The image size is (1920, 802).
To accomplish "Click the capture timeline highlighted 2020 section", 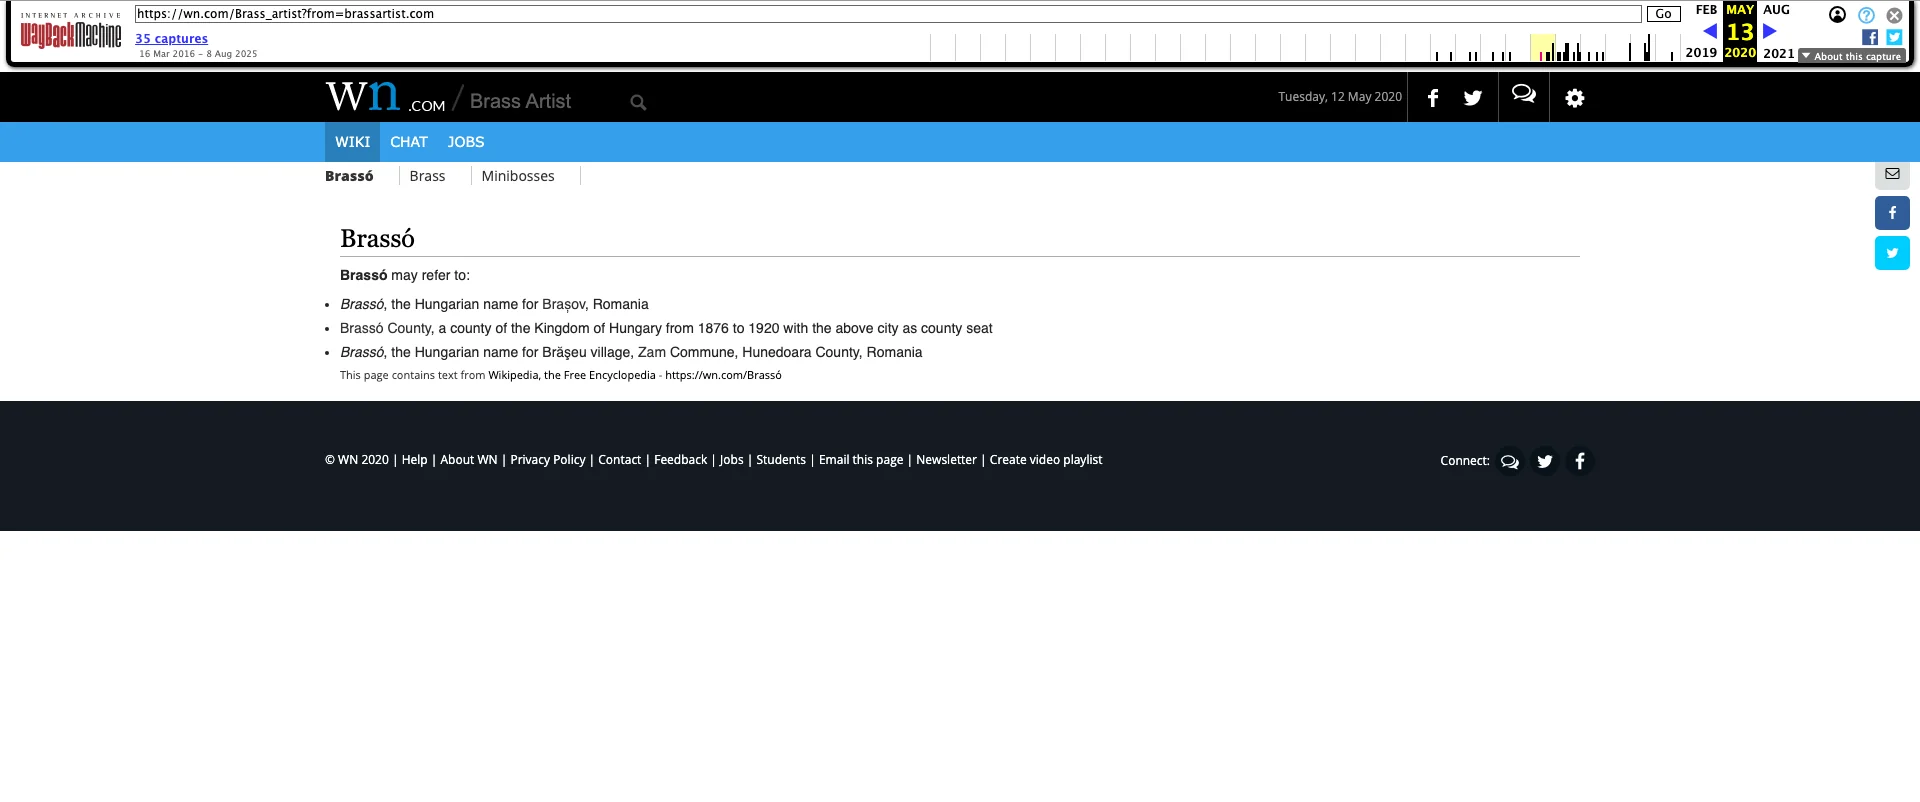I will coord(1542,48).
